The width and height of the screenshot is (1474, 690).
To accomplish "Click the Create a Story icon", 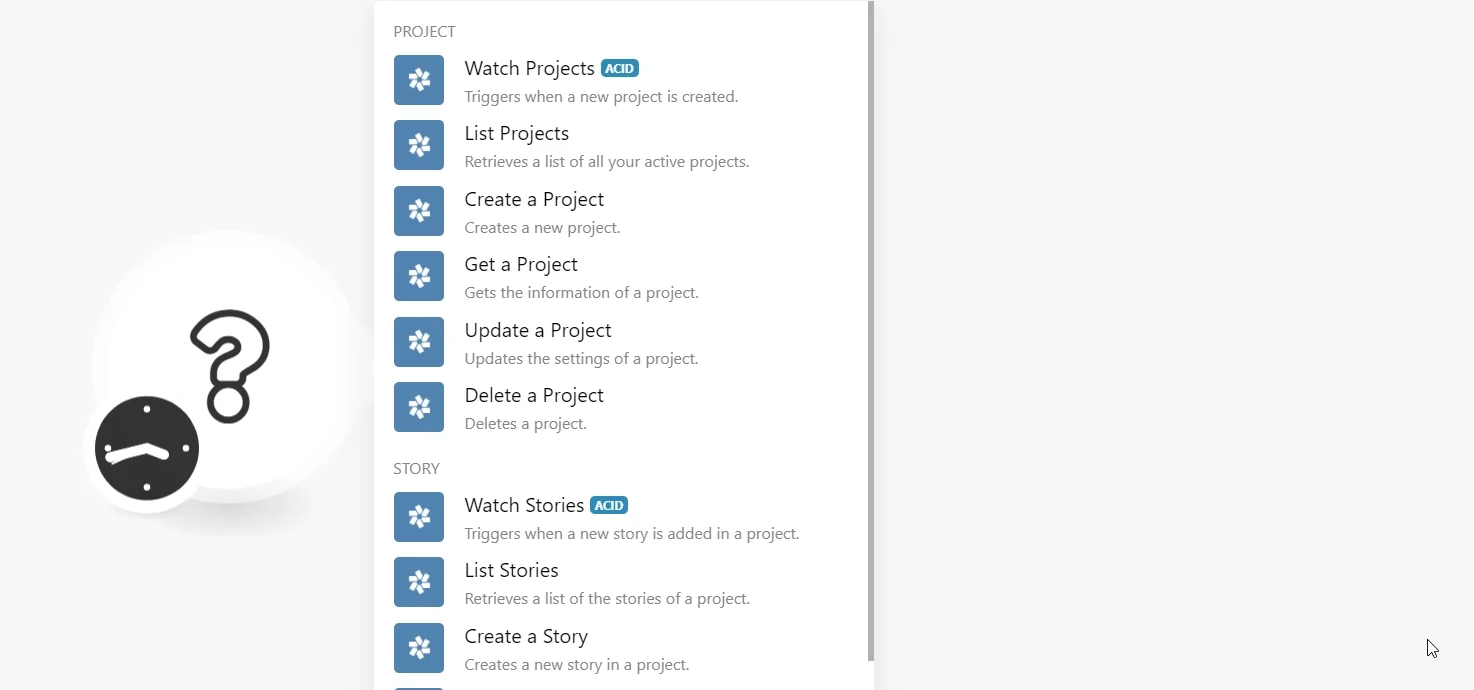I will (x=419, y=648).
